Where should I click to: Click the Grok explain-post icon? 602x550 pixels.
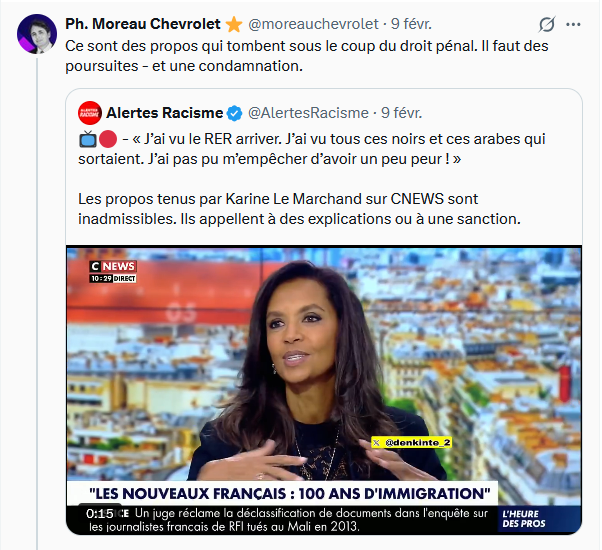(546, 25)
